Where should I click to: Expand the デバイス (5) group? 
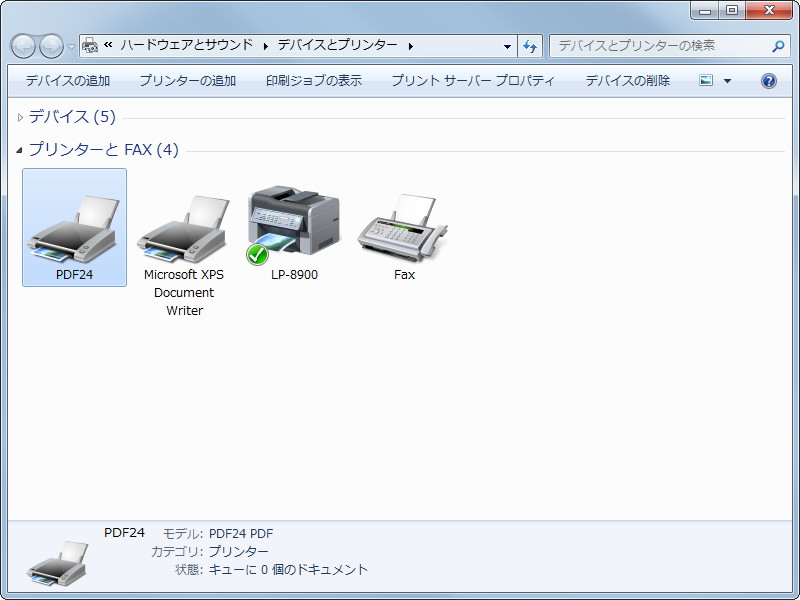pos(20,117)
